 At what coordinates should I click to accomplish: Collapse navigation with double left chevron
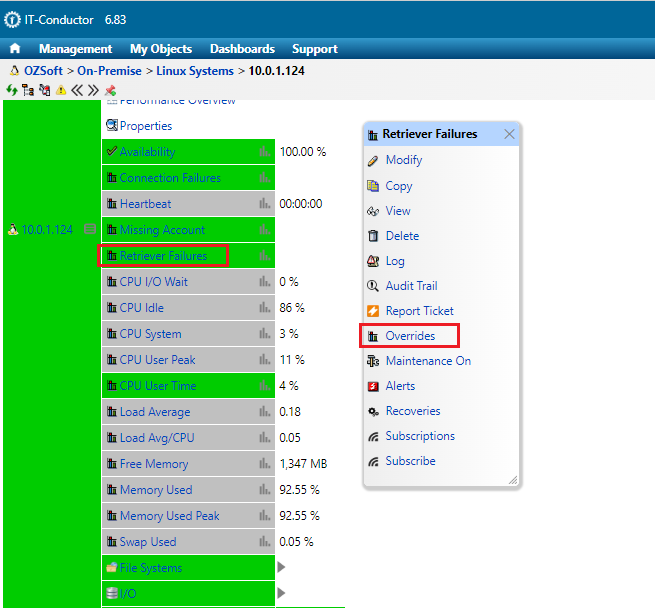[76, 90]
